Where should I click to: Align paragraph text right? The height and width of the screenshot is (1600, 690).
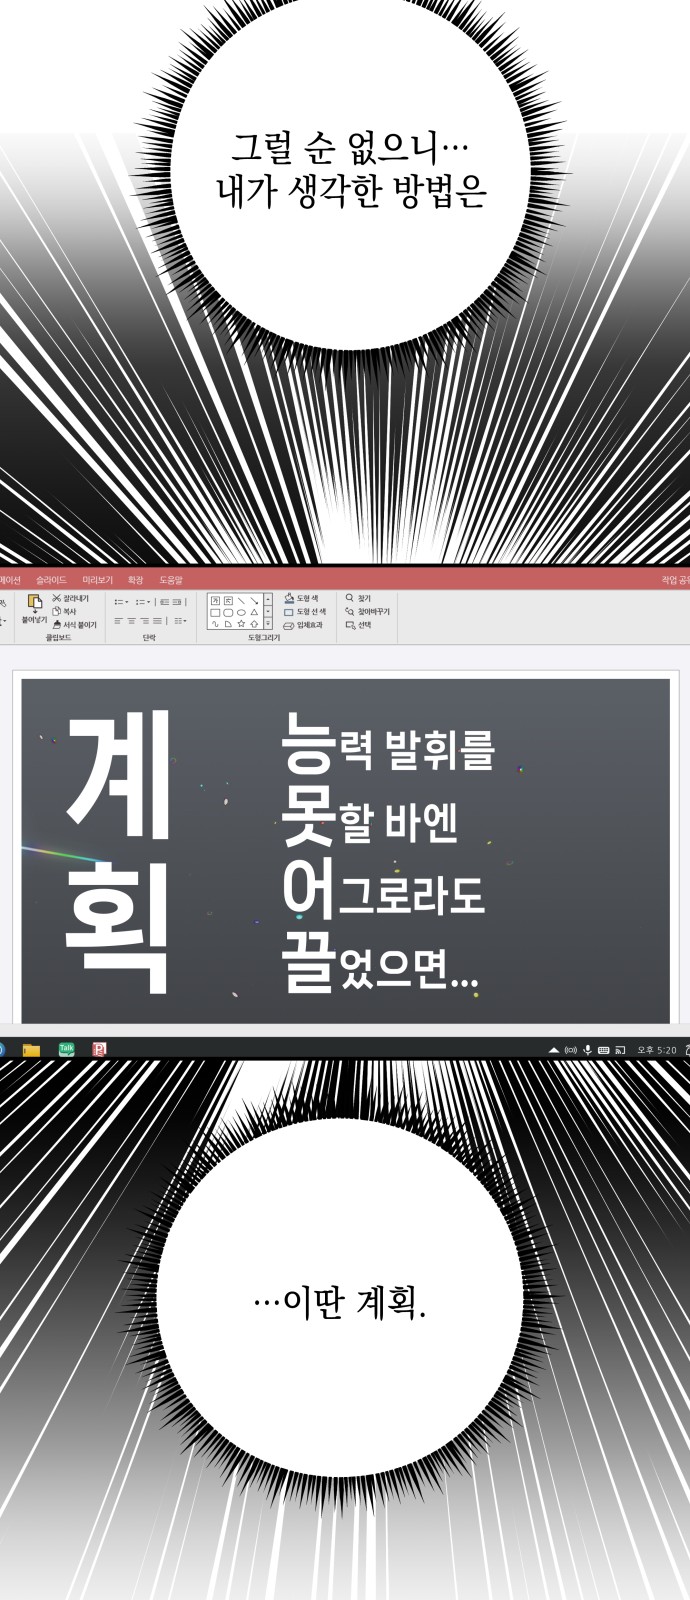(145, 621)
